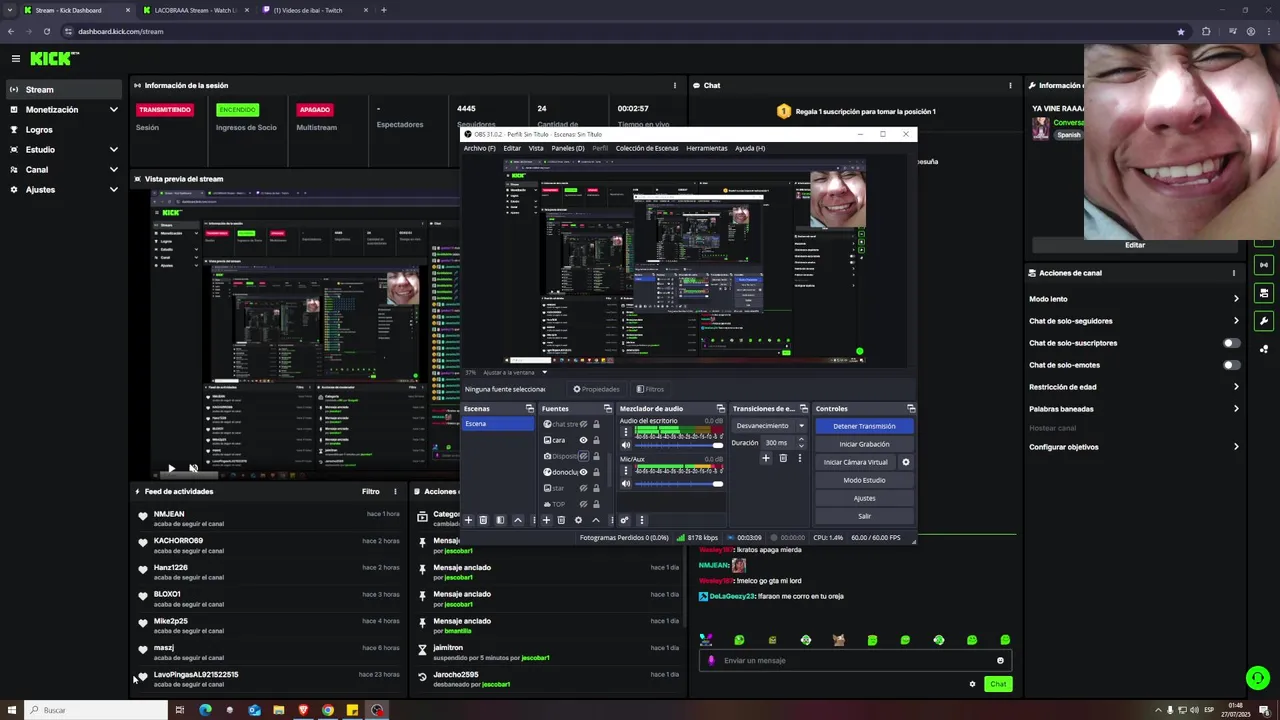Open Chat de solo-seguidores options
The image size is (1280, 720).
tap(1134, 321)
